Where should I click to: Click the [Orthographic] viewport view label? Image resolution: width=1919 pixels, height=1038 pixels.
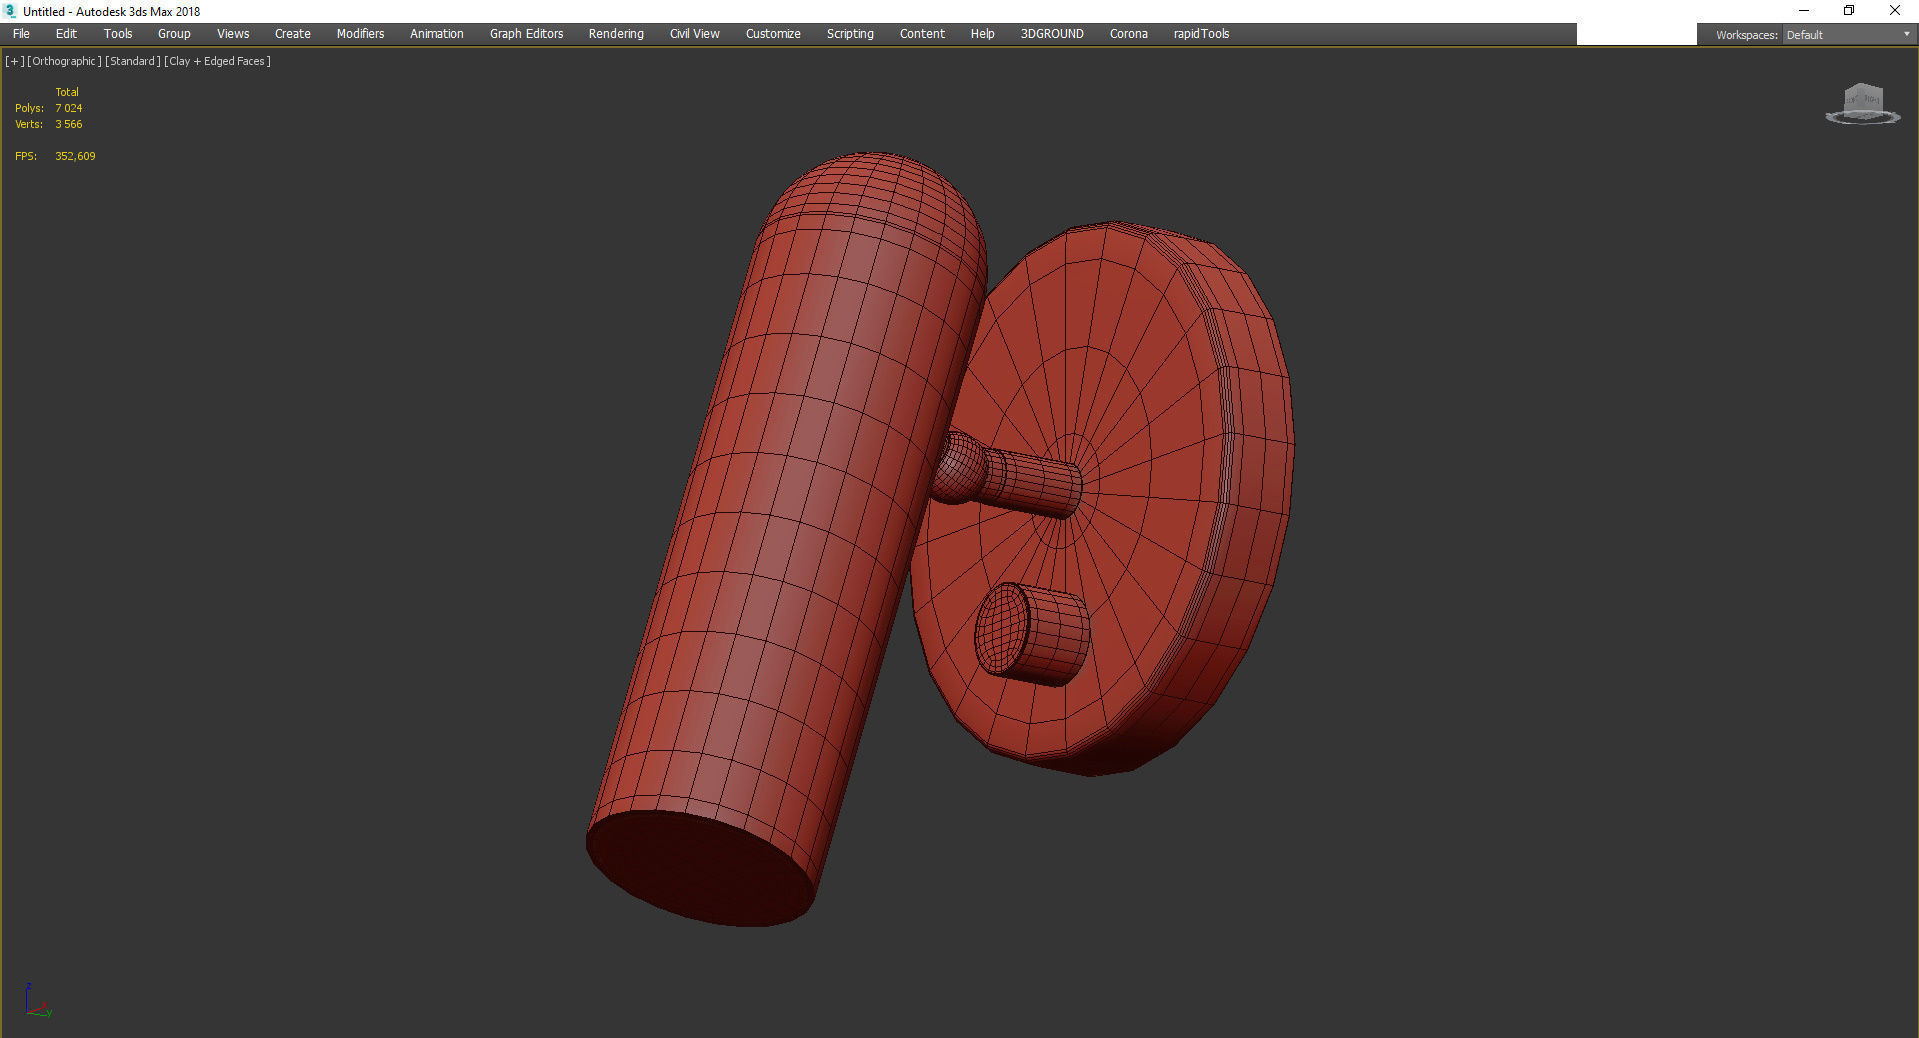[65, 61]
